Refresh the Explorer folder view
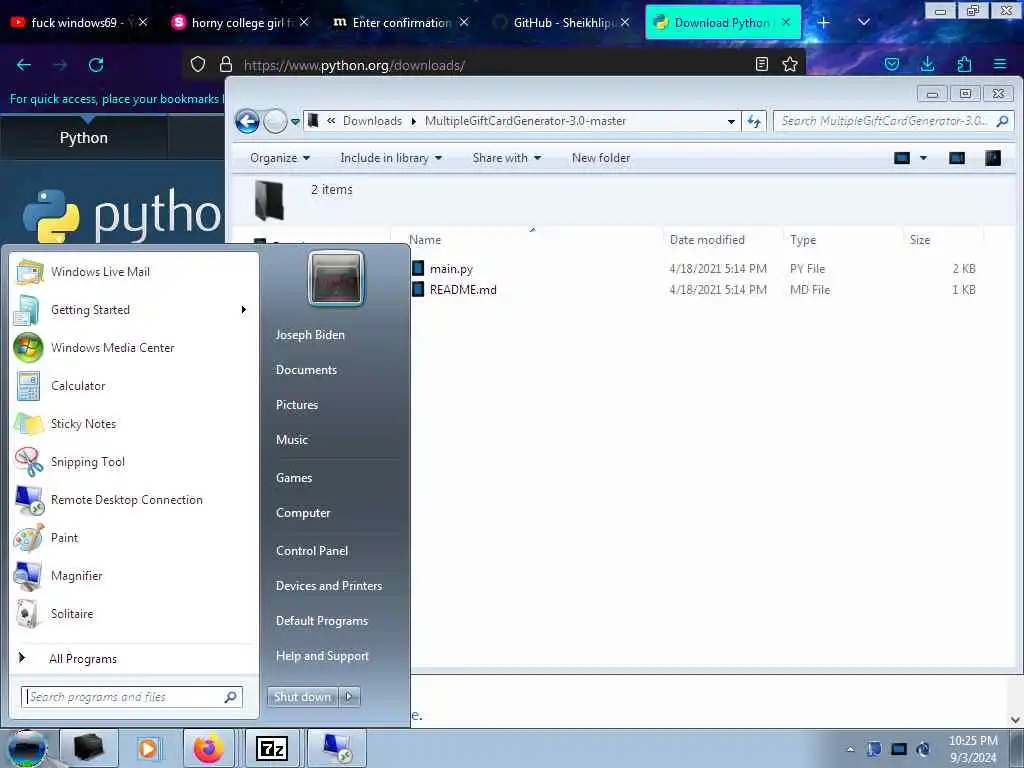This screenshot has height=768, width=1024. 754,121
